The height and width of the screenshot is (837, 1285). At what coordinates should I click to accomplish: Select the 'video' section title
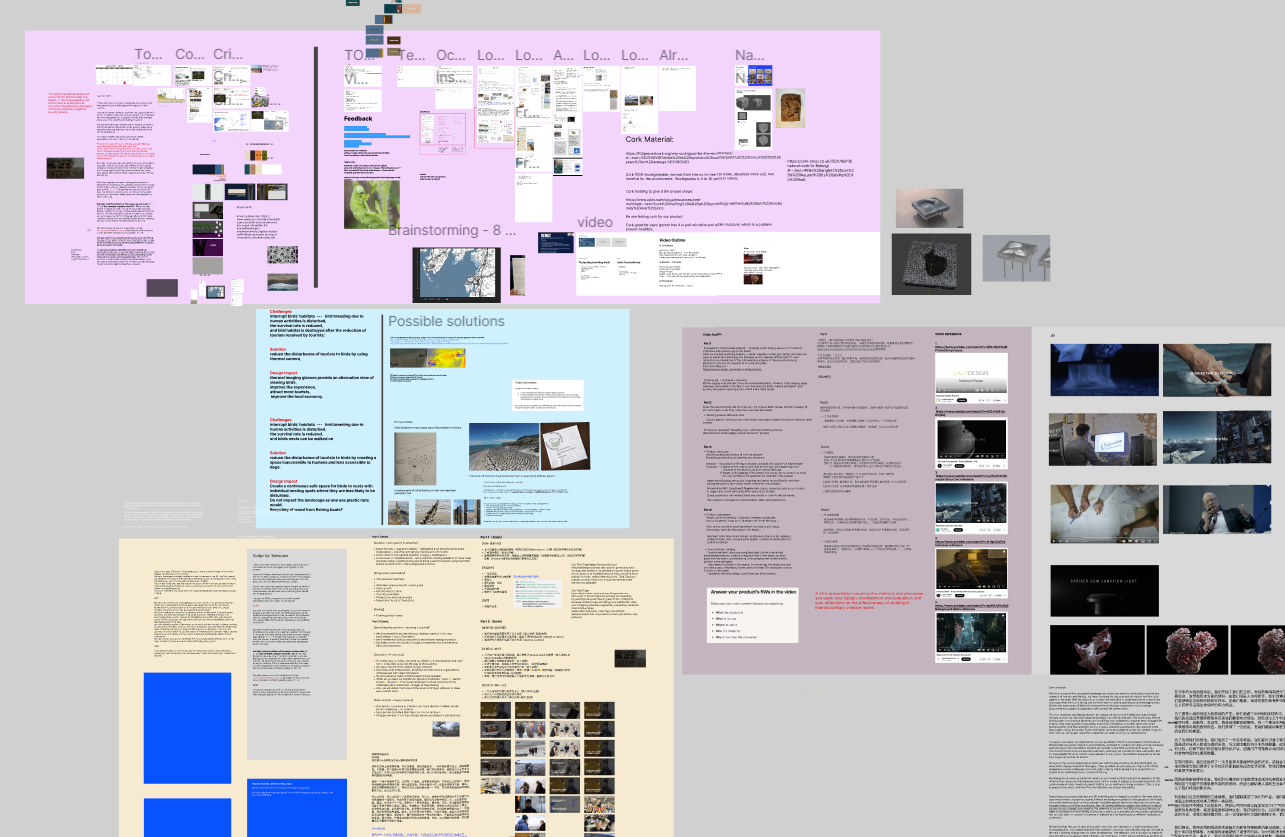[x=595, y=222]
